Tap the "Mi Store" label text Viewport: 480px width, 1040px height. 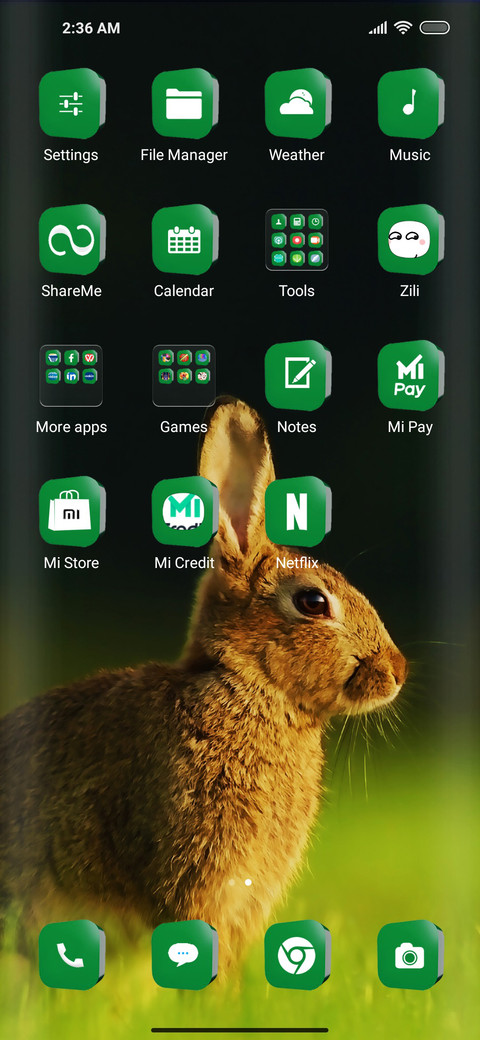pyautogui.click(x=71, y=563)
